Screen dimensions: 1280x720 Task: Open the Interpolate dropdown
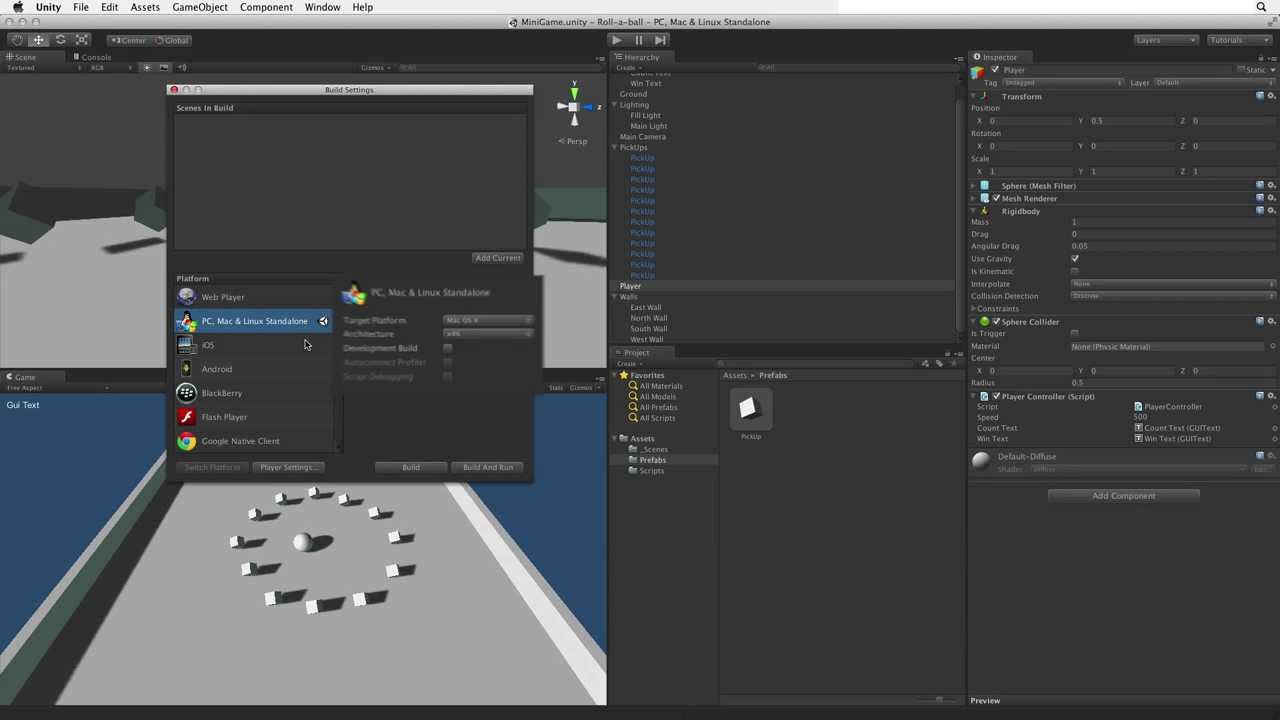pos(1174,284)
